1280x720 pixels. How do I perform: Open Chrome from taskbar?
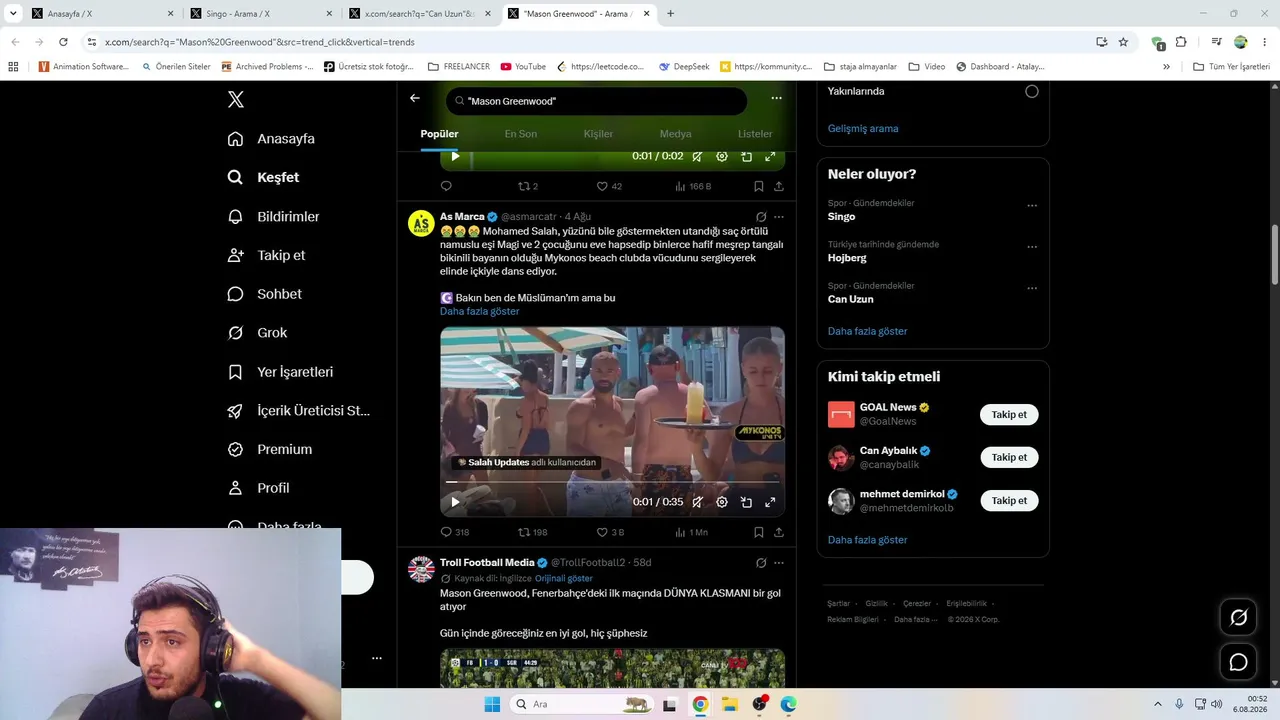pos(700,704)
